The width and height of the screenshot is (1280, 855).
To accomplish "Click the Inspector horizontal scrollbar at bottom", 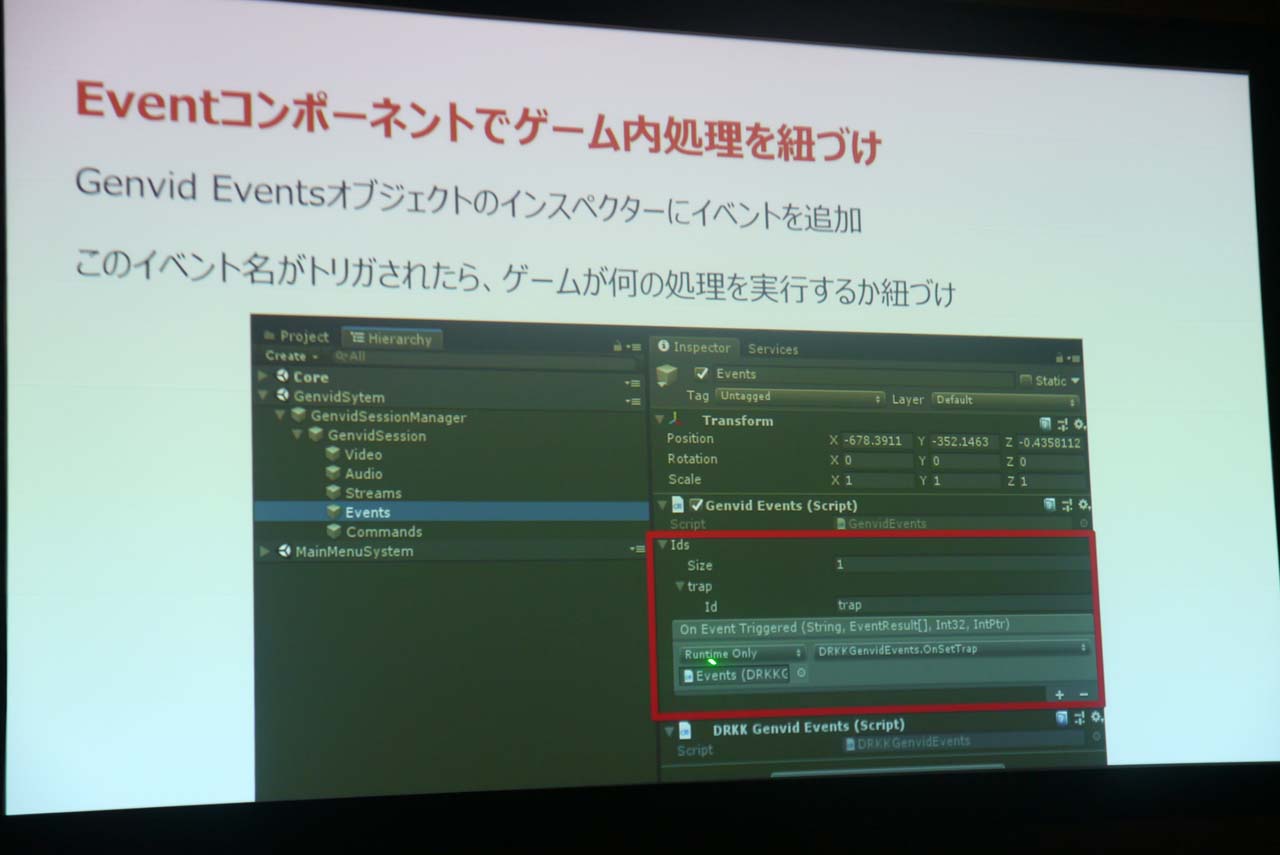I will click(x=887, y=769).
